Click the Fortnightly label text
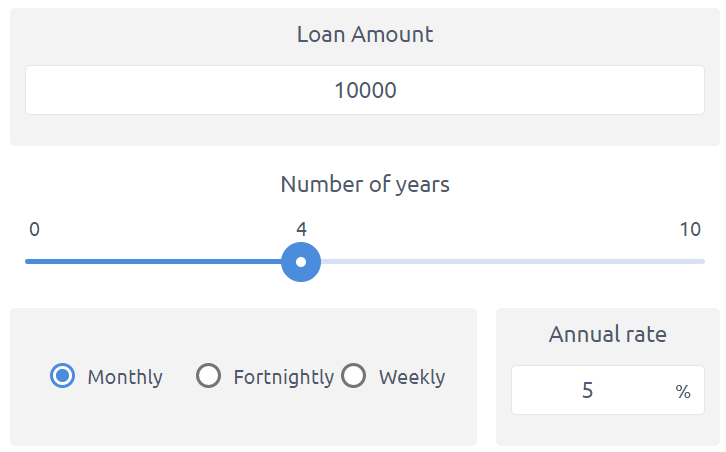Viewport: 726px width, 452px height. [284, 377]
